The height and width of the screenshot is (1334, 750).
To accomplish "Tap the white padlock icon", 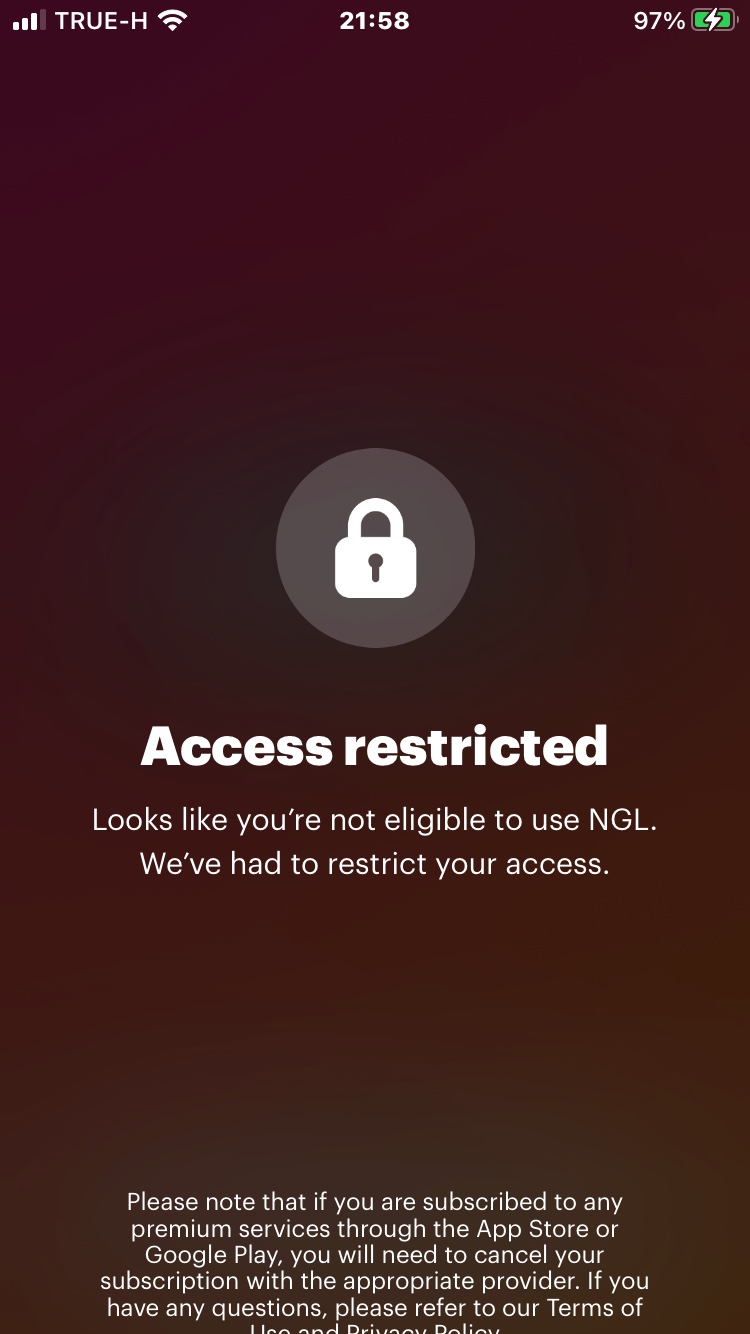I will pyautogui.click(x=375, y=549).
